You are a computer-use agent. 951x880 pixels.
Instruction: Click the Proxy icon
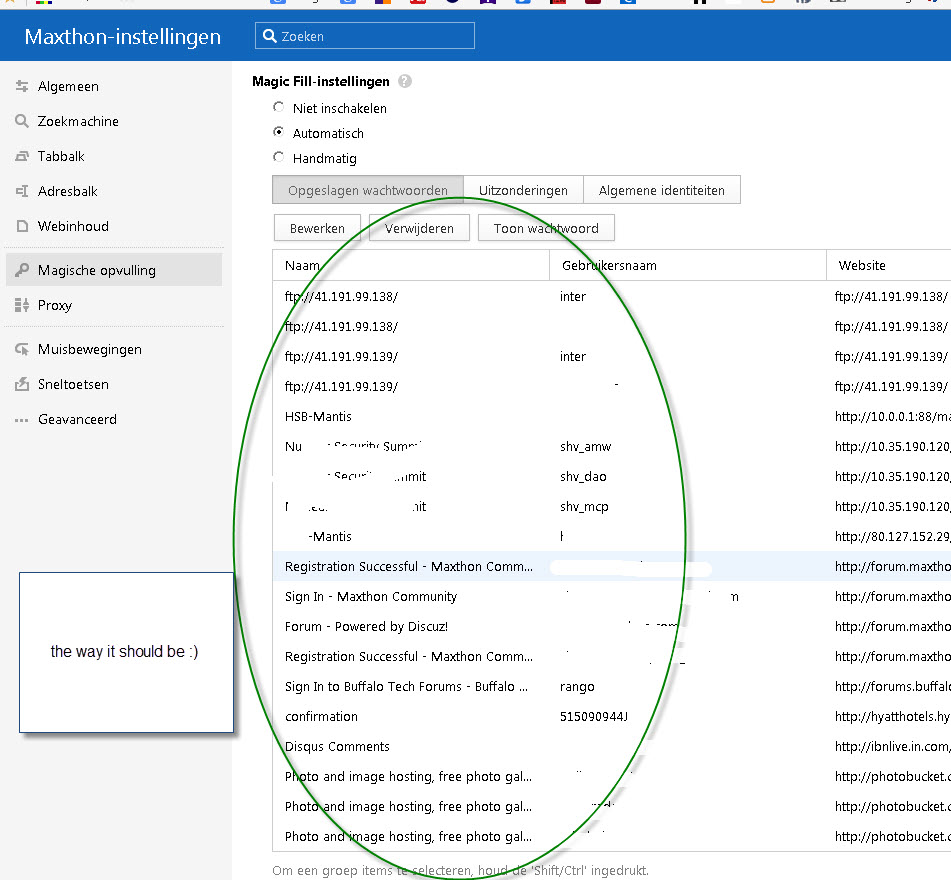22,305
